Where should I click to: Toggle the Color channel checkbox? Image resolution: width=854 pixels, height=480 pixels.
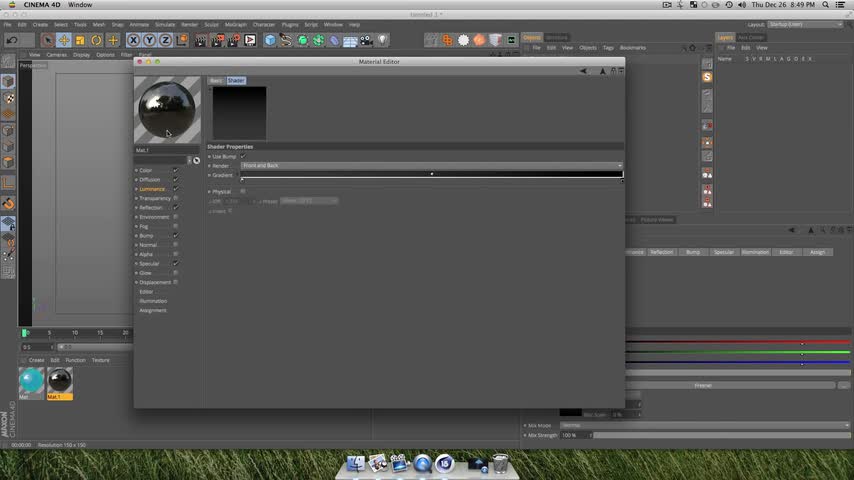[175, 170]
